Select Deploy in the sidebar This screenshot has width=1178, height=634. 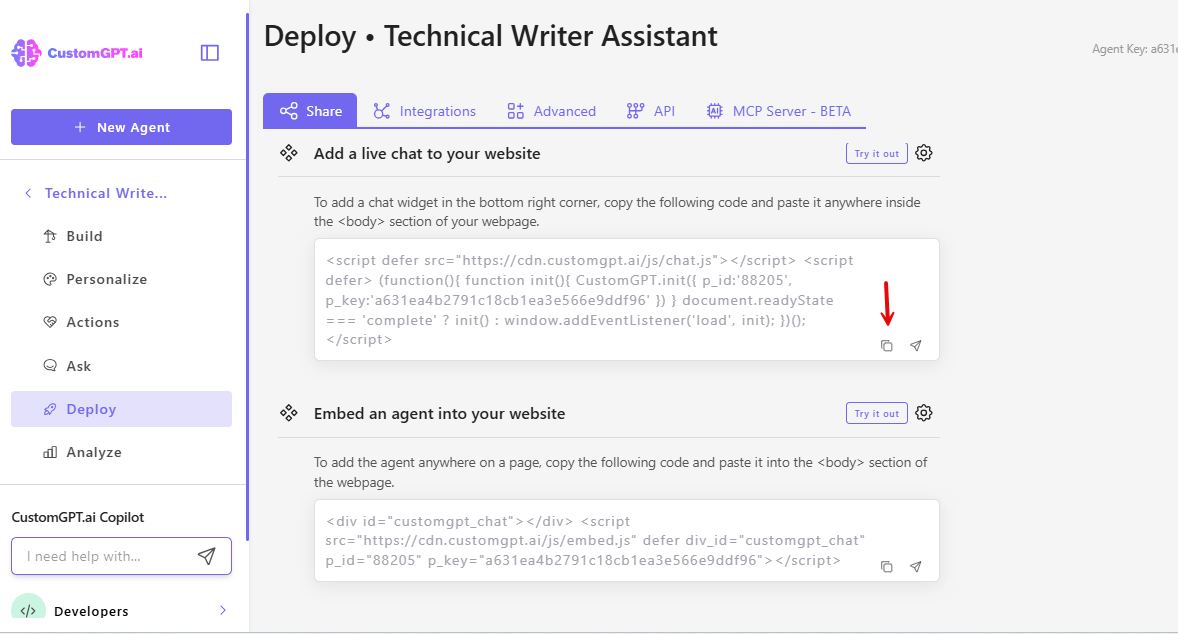pyautogui.click(x=121, y=409)
